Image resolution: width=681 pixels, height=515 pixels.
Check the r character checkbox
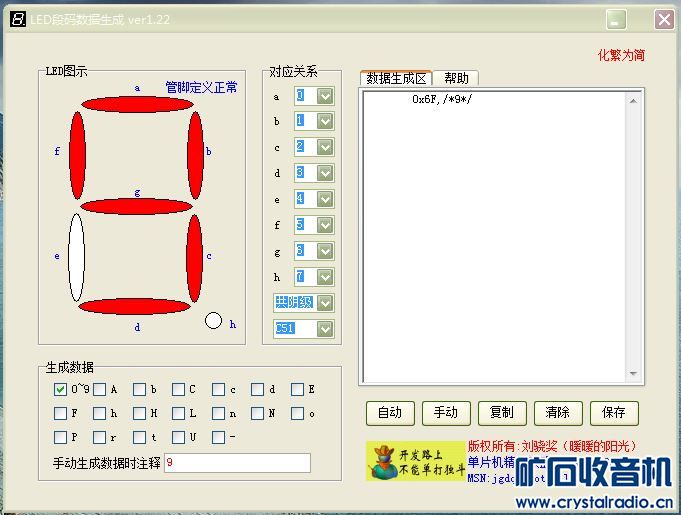tap(99, 437)
